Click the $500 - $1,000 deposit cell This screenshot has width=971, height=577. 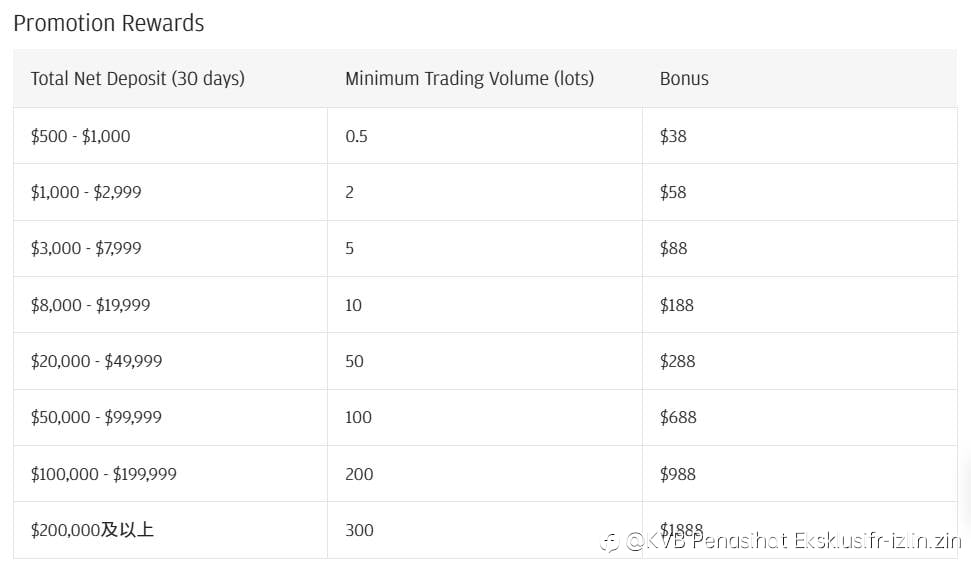pyautogui.click(x=170, y=136)
